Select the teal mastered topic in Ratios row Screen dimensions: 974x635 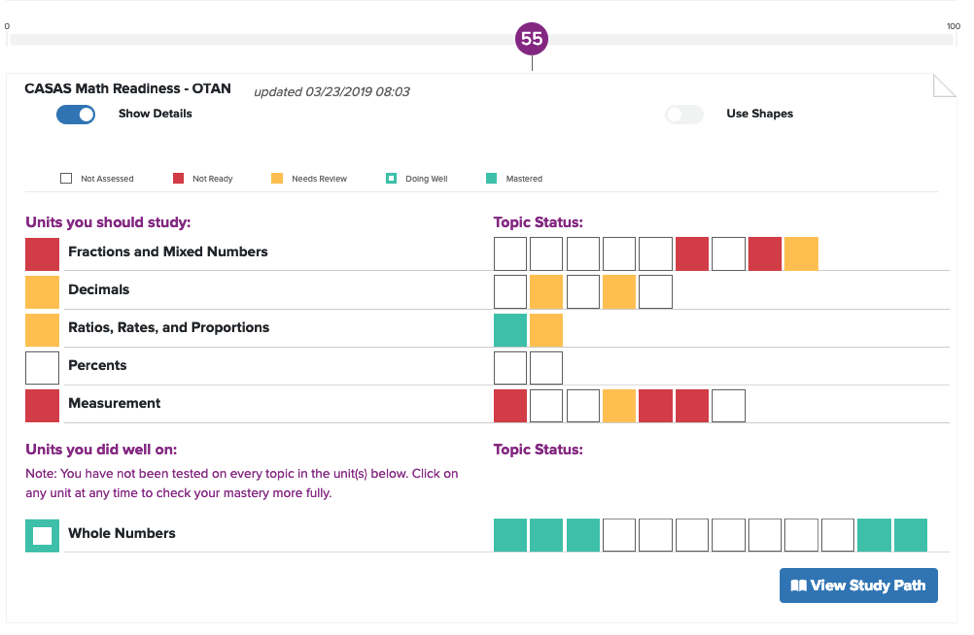[x=511, y=330]
